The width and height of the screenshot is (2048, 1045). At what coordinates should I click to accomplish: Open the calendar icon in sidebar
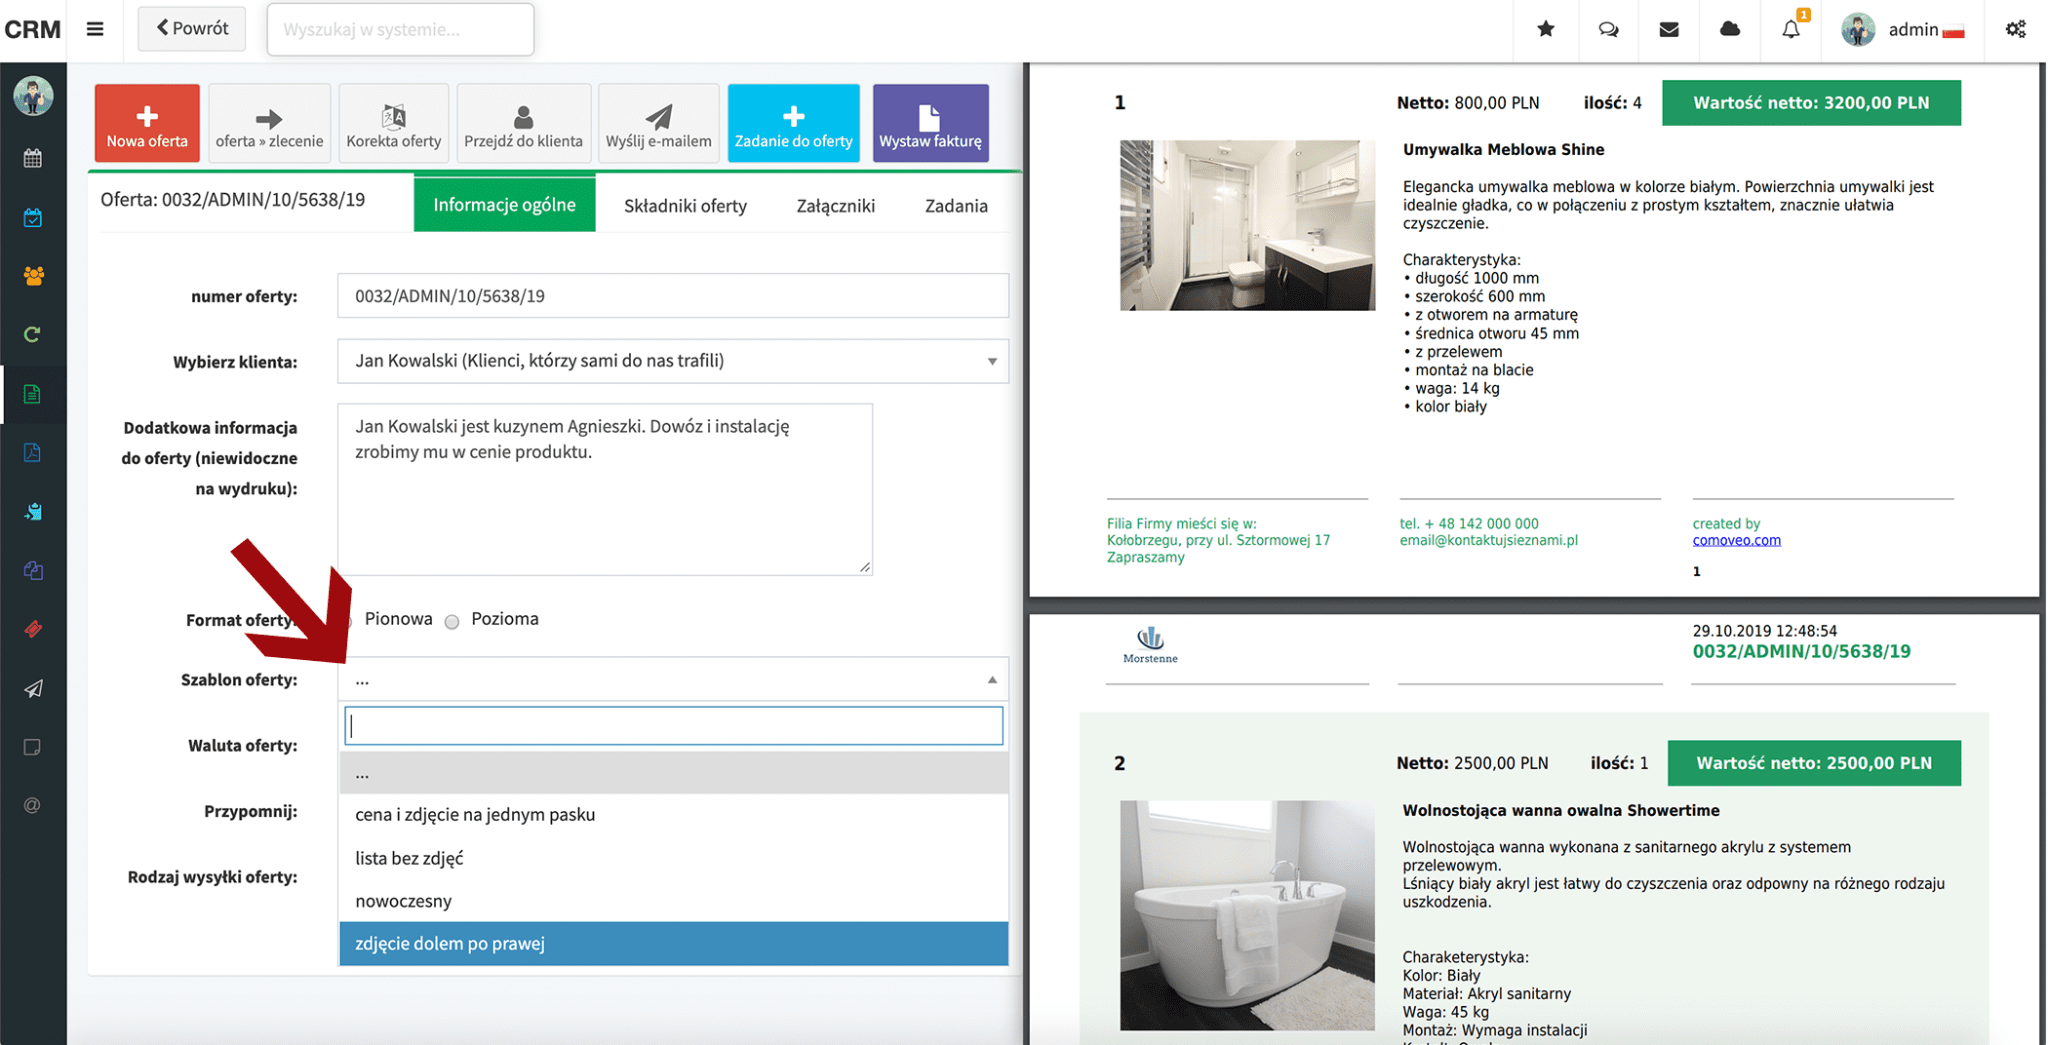(x=33, y=158)
